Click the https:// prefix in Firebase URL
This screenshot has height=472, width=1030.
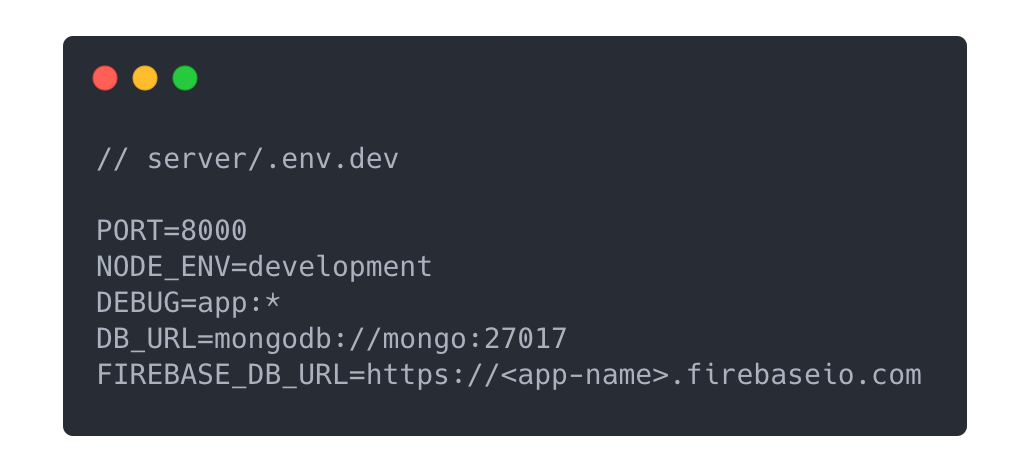coord(432,375)
